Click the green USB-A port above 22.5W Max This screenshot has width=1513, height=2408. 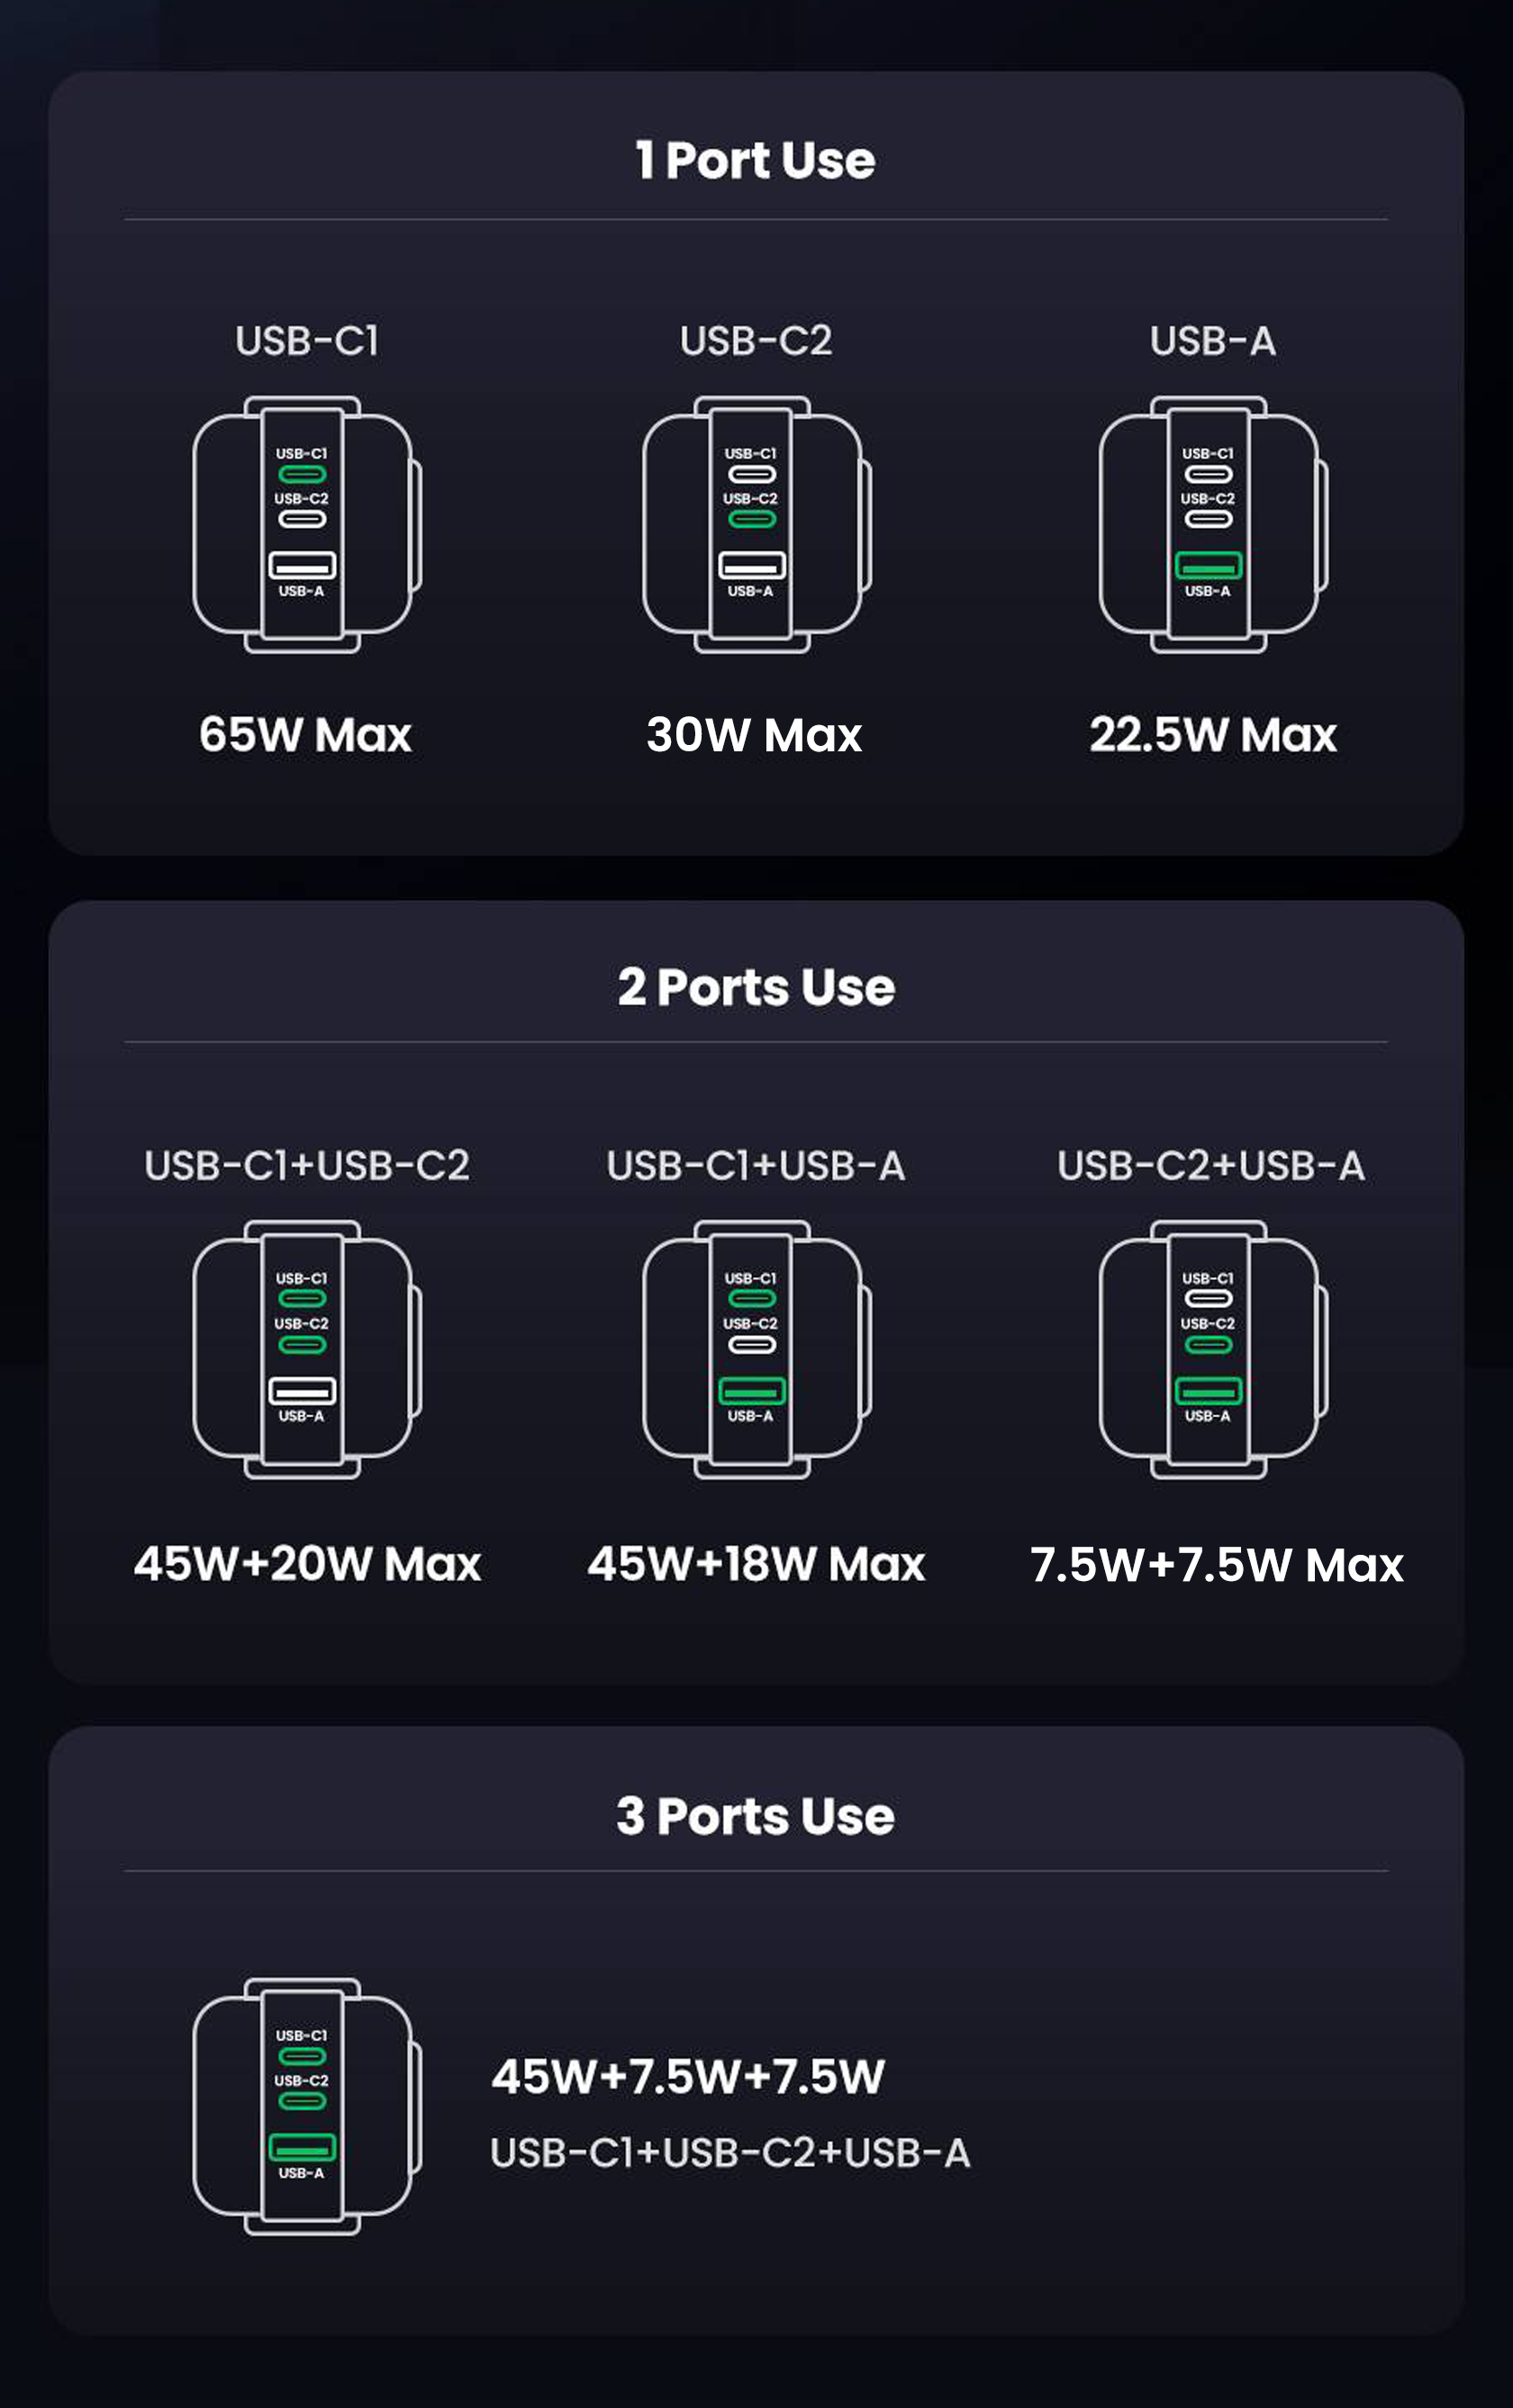[x=1208, y=566]
